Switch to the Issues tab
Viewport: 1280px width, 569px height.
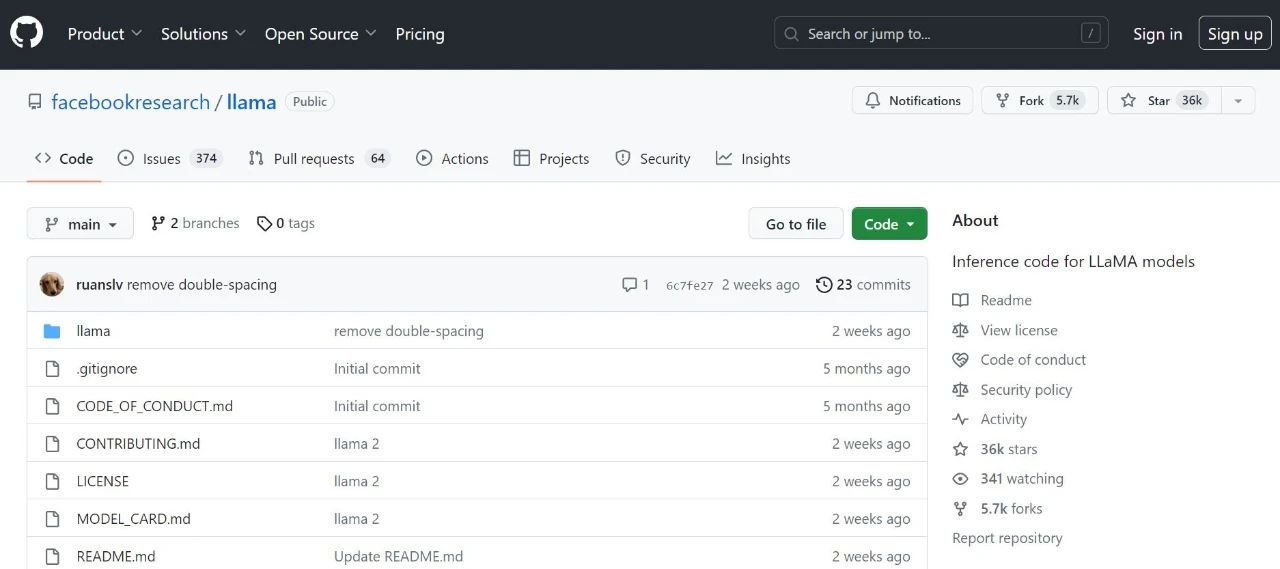[x=169, y=159]
